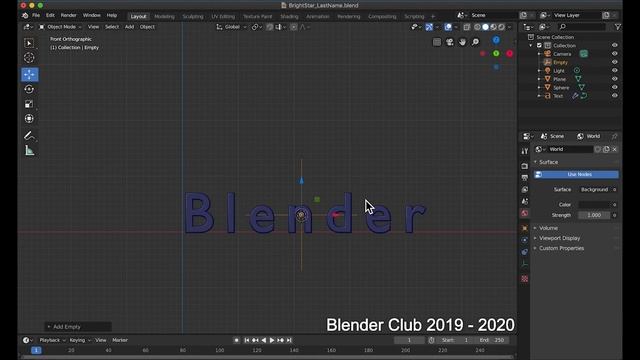Viewport: 640px width, 360px height.
Task: Click the blue Z axis gizmo dot
Action: [x=496, y=40]
